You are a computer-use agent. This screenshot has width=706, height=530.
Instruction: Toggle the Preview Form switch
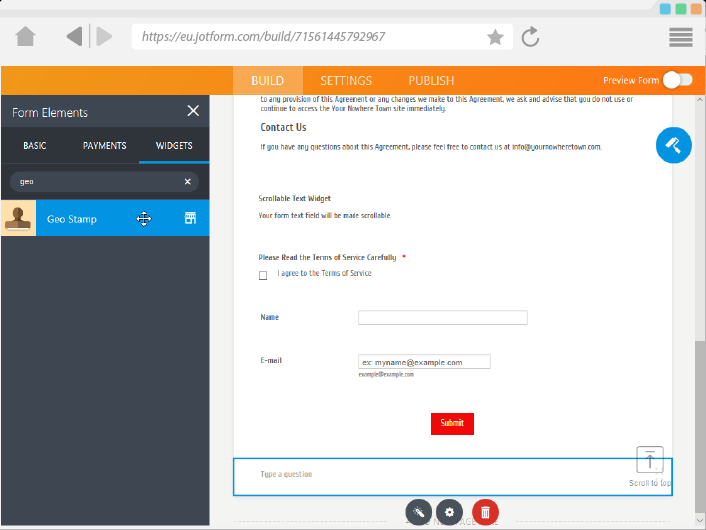pyautogui.click(x=677, y=80)
